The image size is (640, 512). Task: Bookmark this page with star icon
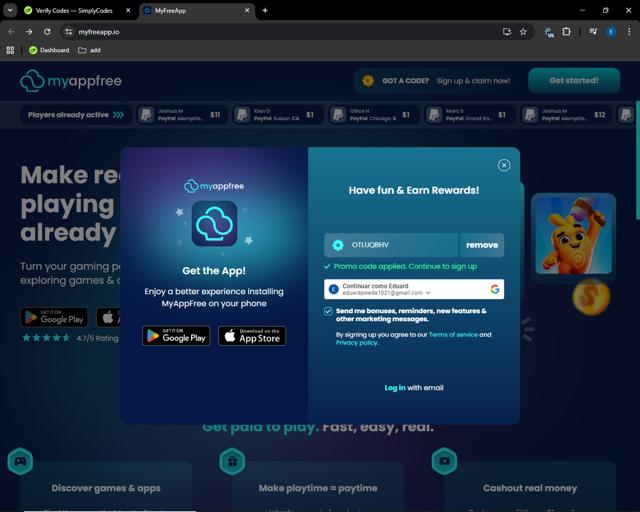click(x=523, y=32)
